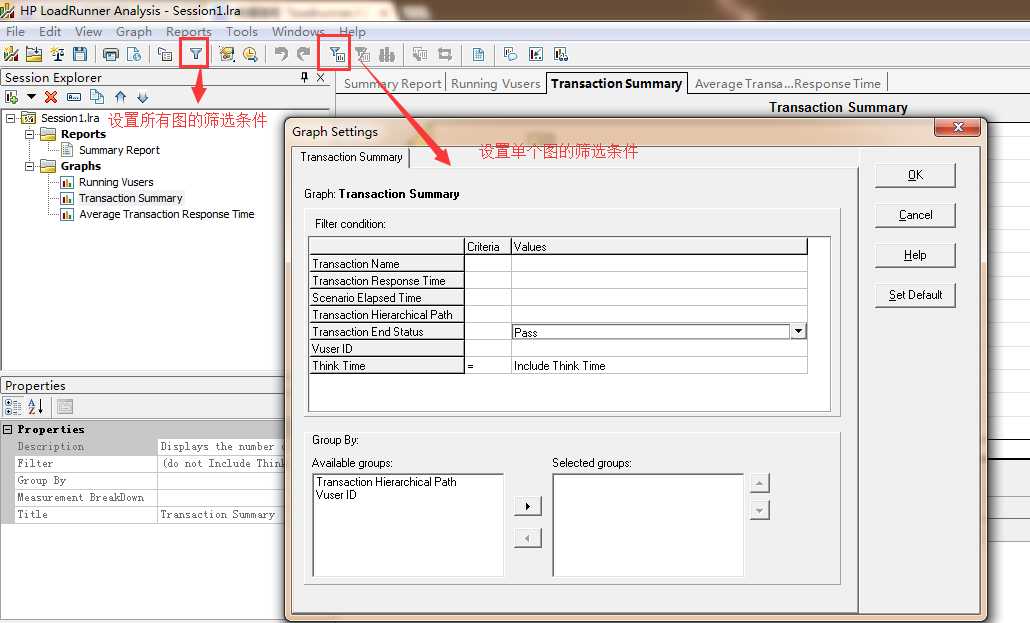This screenshot has width=1030, height=623.
Task: Open the View menu
Action: click(x=88, y=32)
